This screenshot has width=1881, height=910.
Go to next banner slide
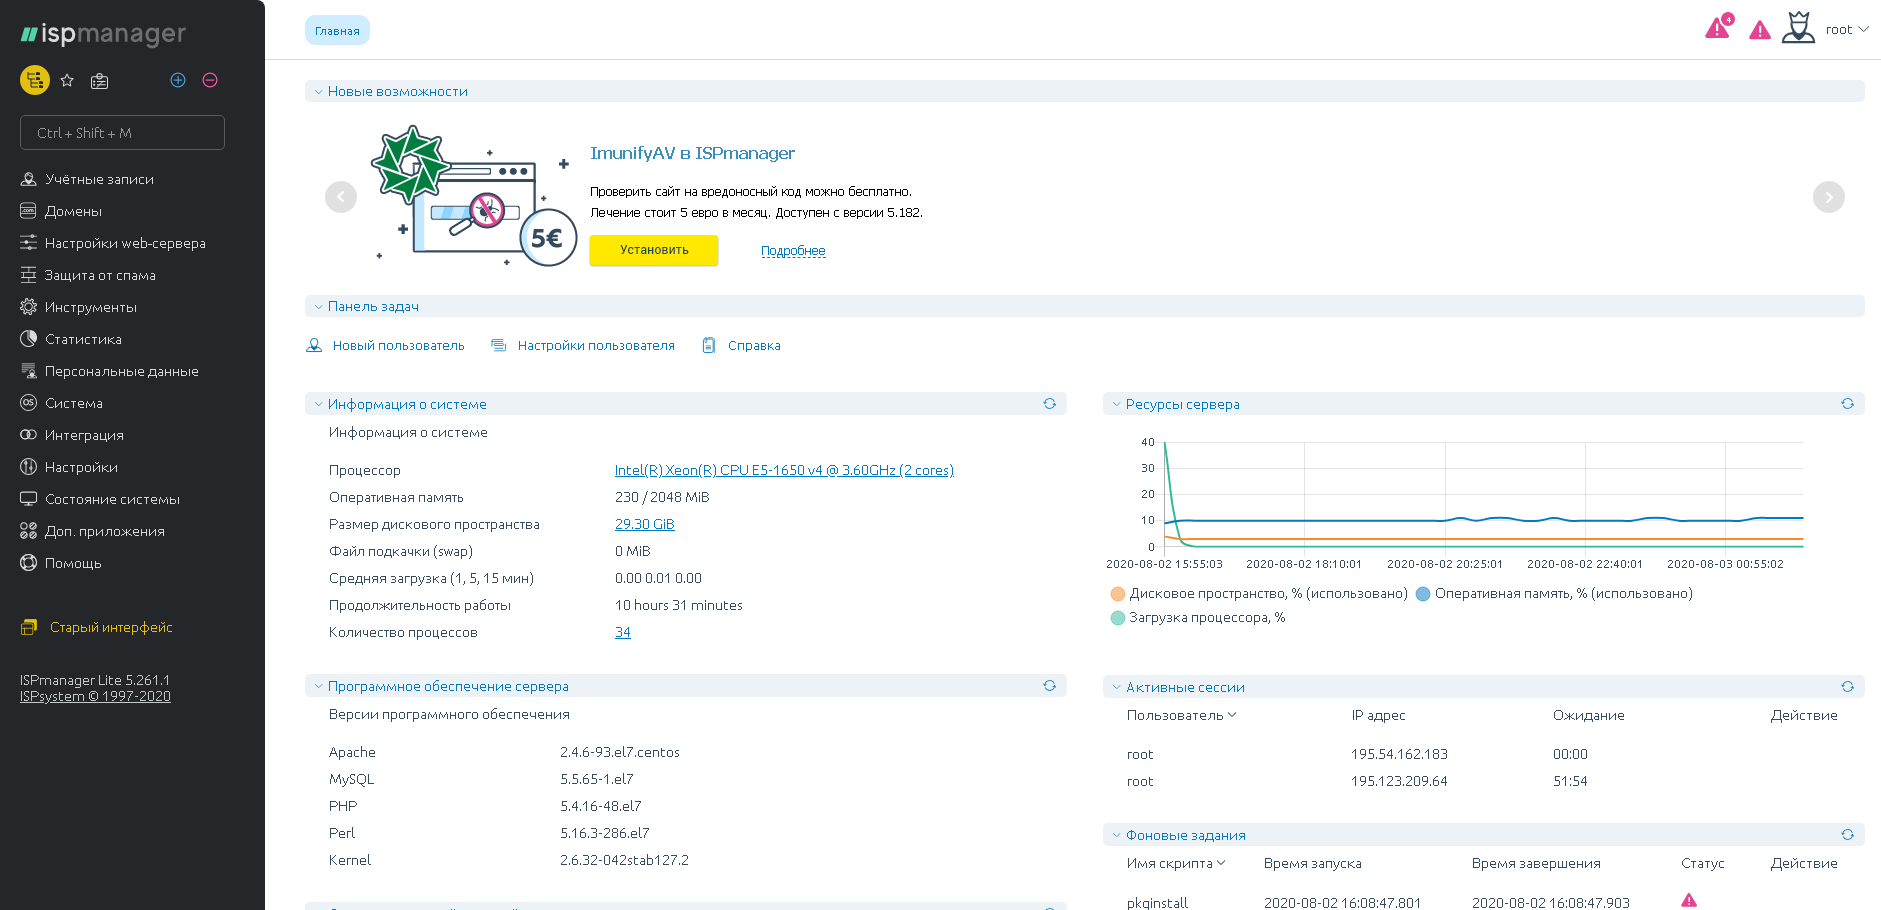pos(1829,197)
